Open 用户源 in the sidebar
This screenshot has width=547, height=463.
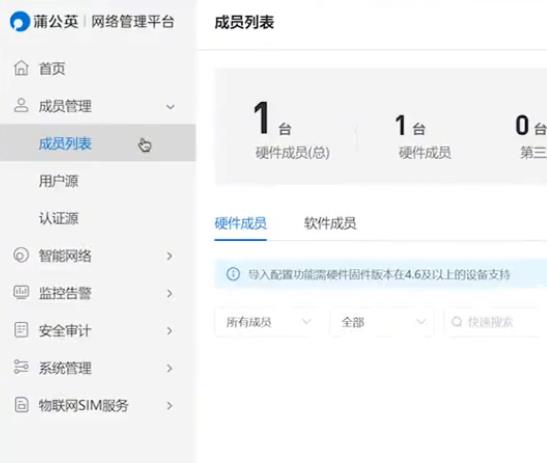point(59,181)
